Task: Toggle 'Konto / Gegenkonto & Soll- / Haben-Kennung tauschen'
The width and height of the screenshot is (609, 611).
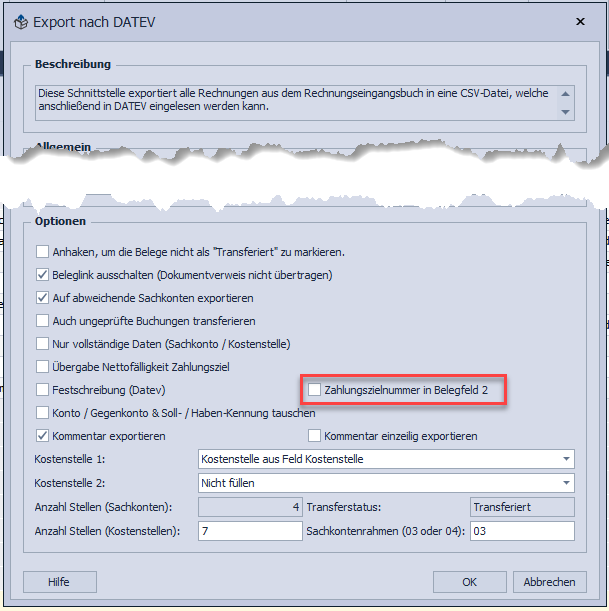Action: 43,413
